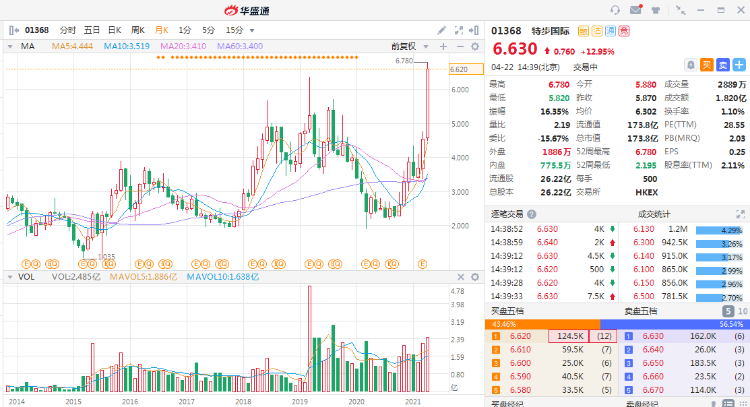Viewport: 750px width, 407px height.
Task: Expand more time periods after 15分
Action: pyautogui.click(x=252, y=31)
